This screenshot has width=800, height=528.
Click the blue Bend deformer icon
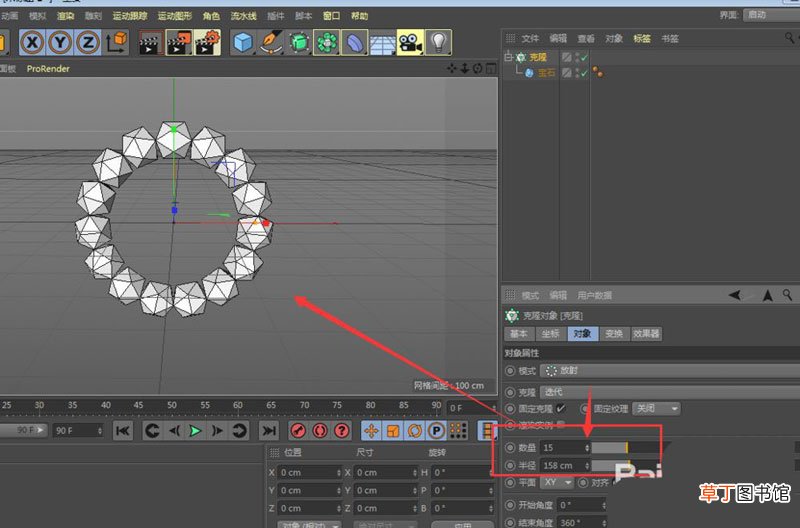[x=355, y=43]
